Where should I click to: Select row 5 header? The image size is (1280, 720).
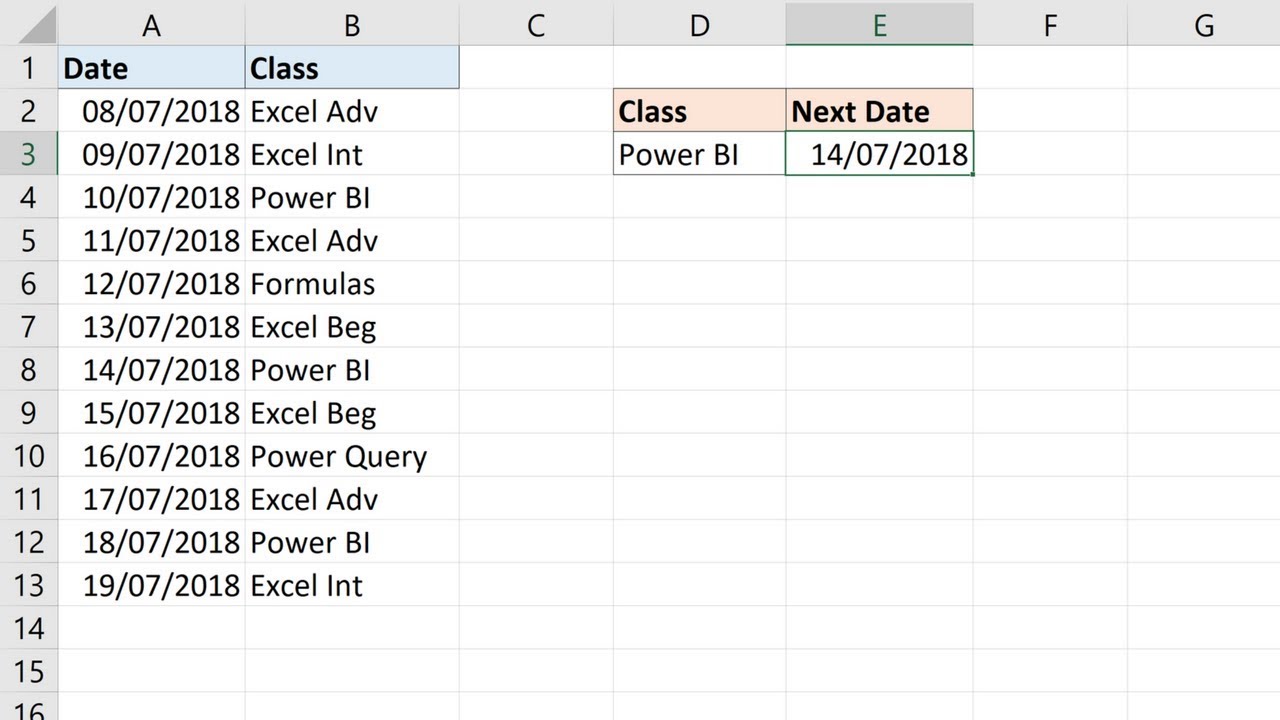[28, 240]
